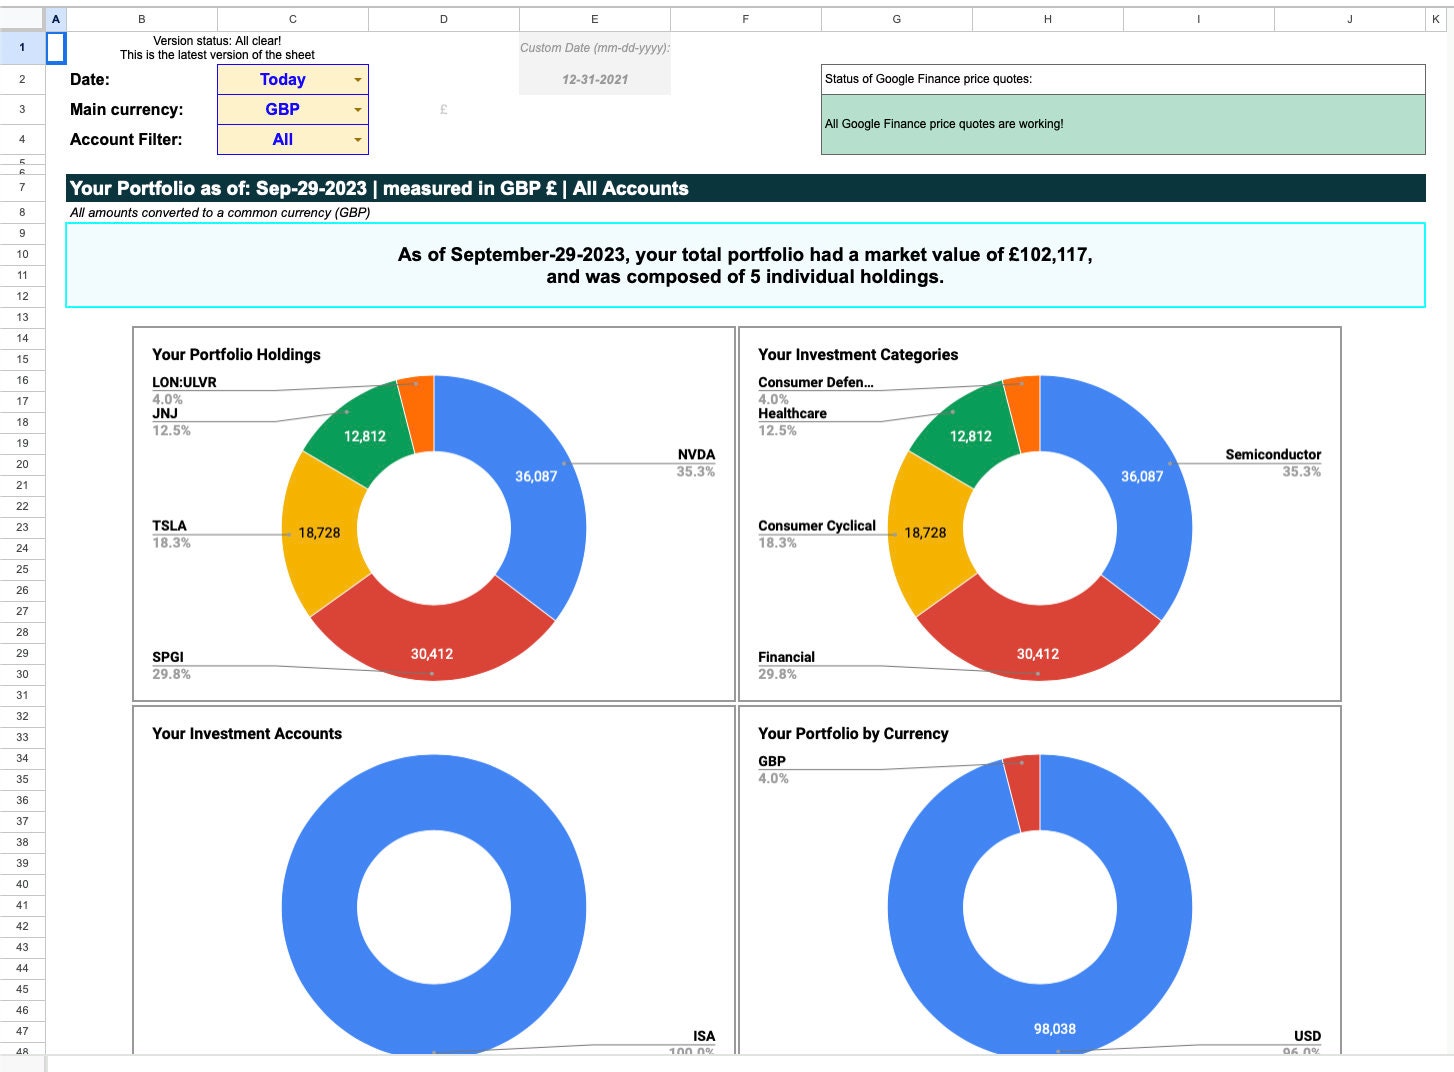1454x1072 pixels.
Task: Click the Custom Date cell showing 12-31-2021
Action: click(594, 79)
